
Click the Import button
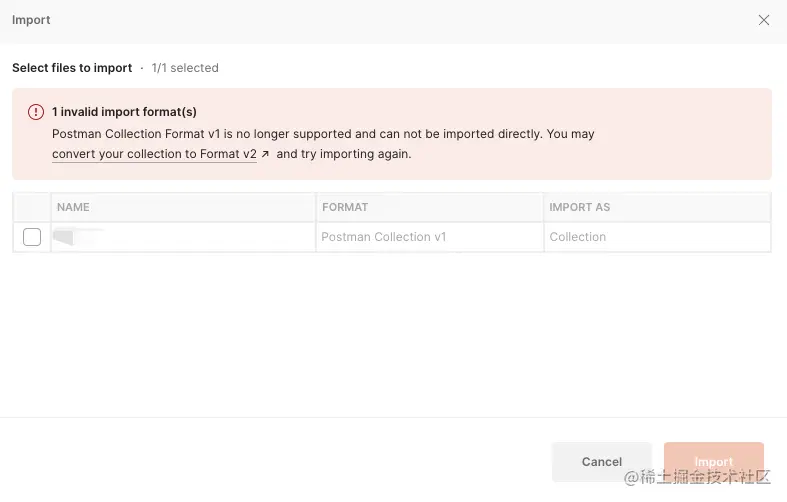click(x=713, y=462)
